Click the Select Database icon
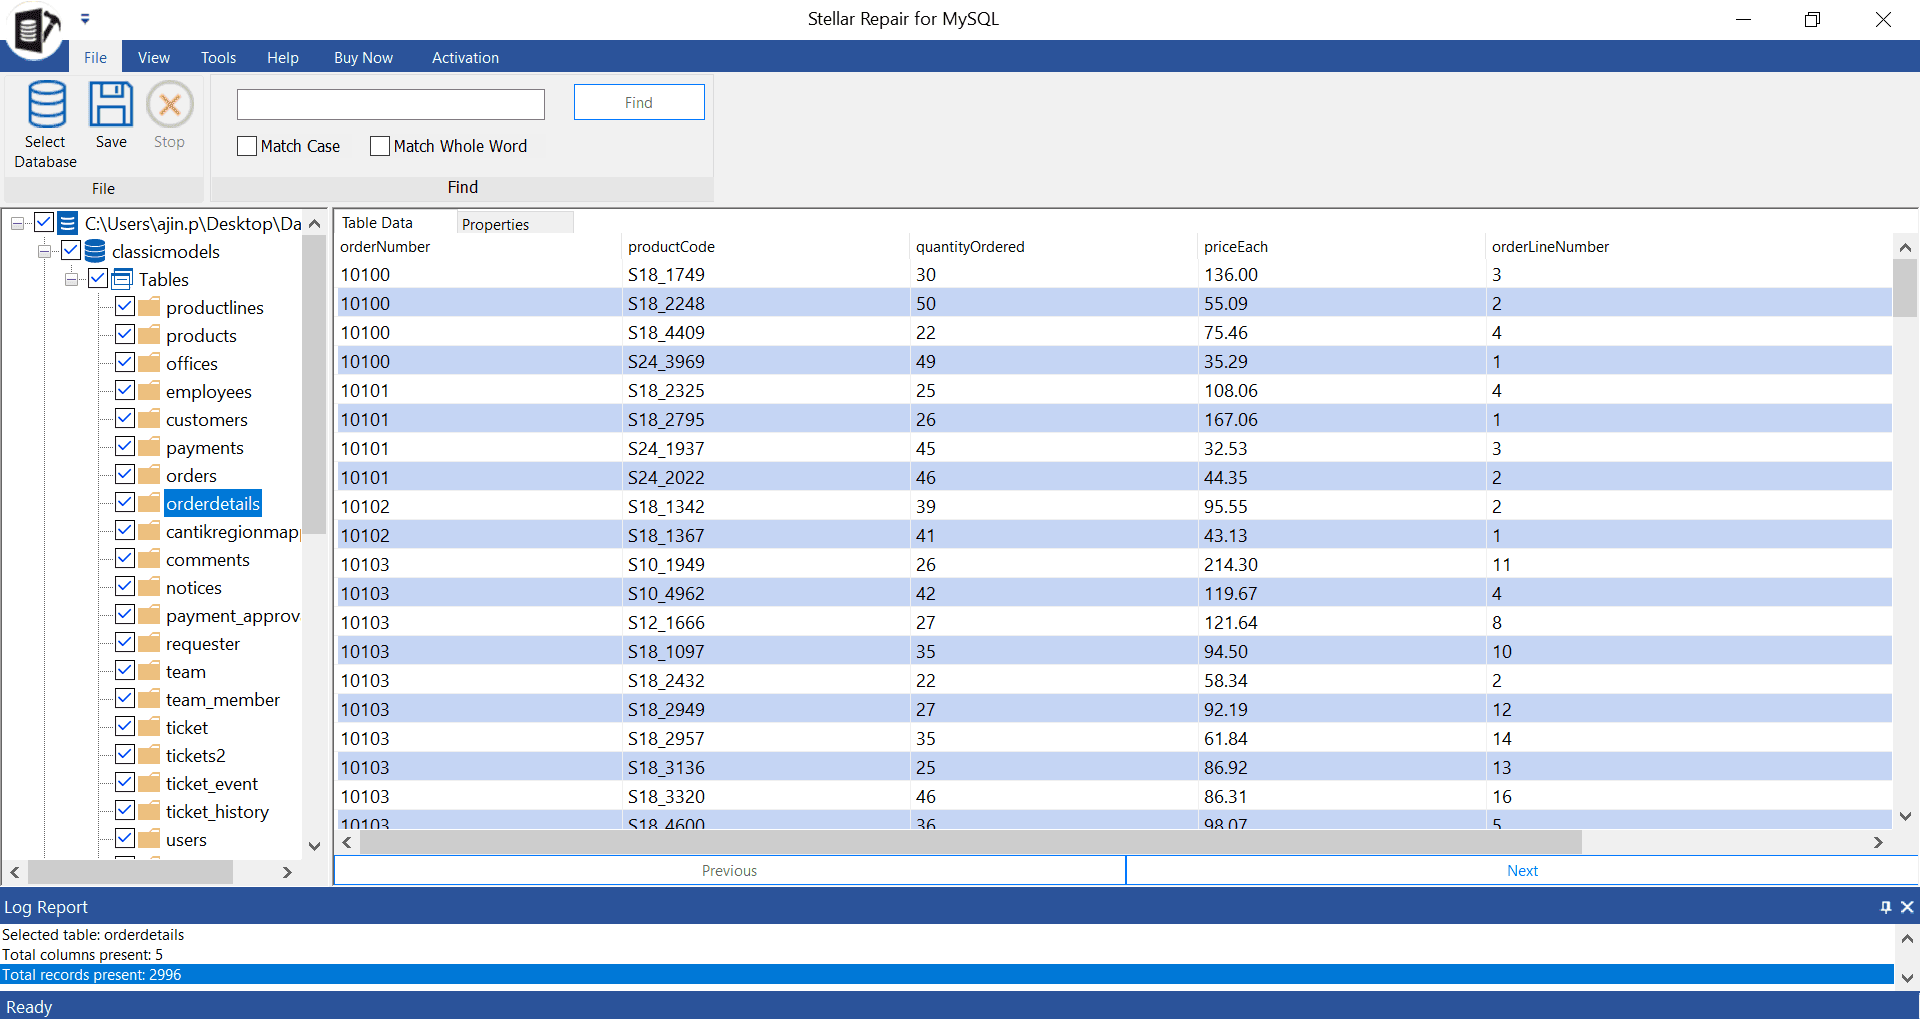The width and height of the screenshot is (1920, 1019). pyautogui.click(x=46, y=104)
